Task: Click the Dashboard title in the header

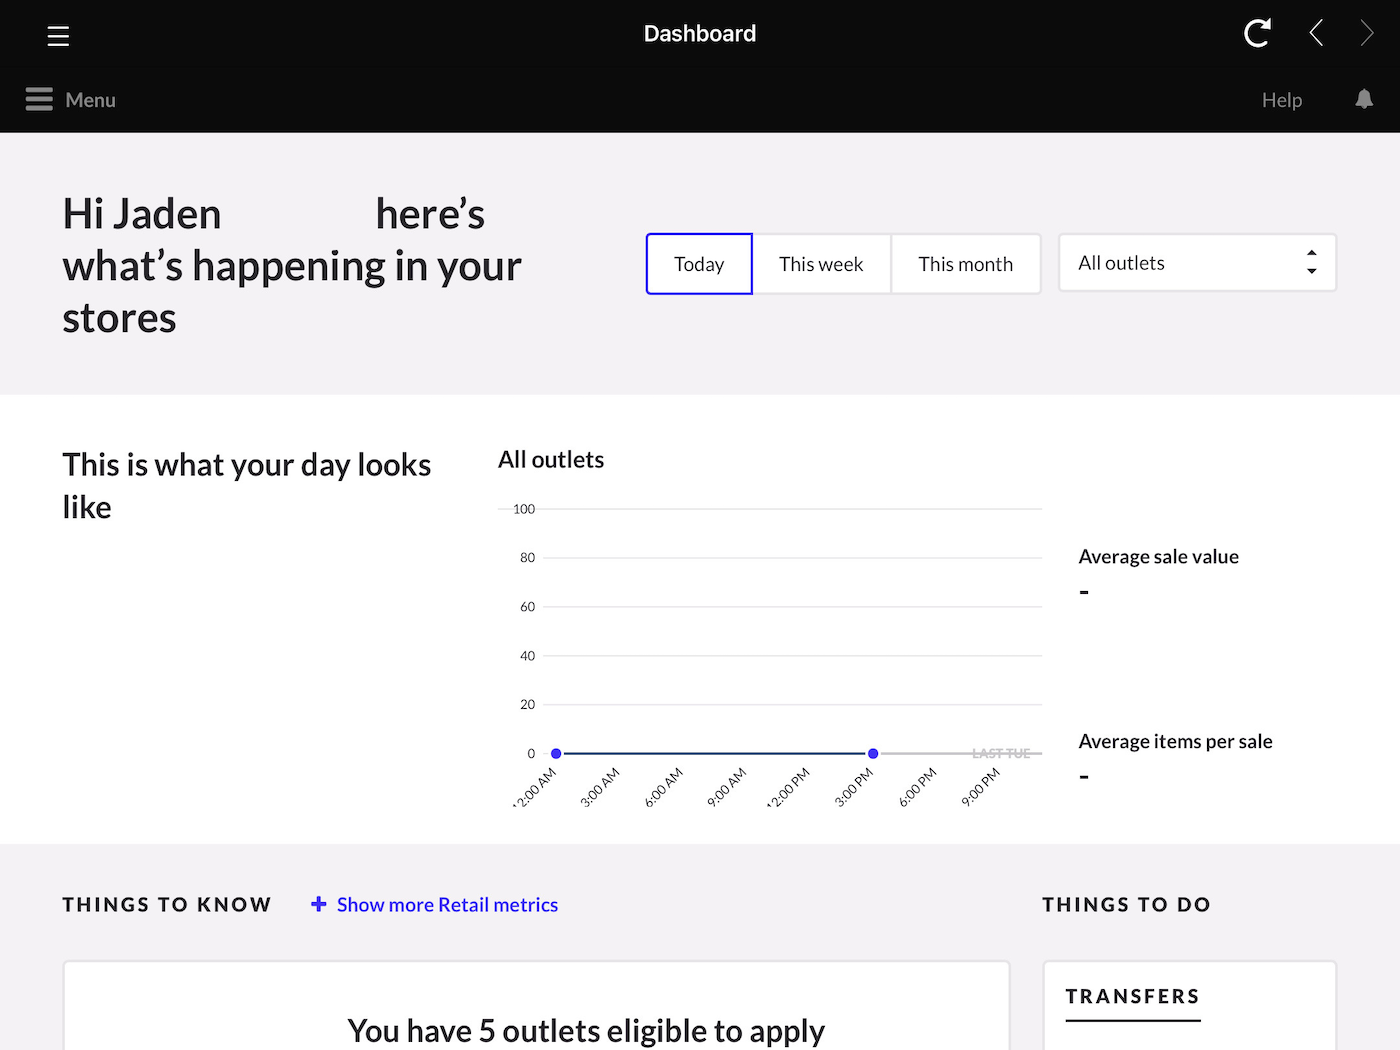Action: tap(699, 33)
